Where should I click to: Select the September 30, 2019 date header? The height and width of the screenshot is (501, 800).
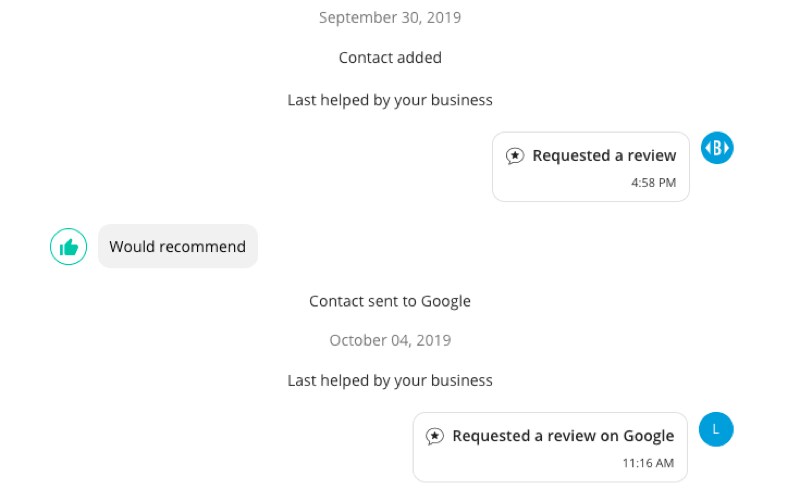pos(390,17)
